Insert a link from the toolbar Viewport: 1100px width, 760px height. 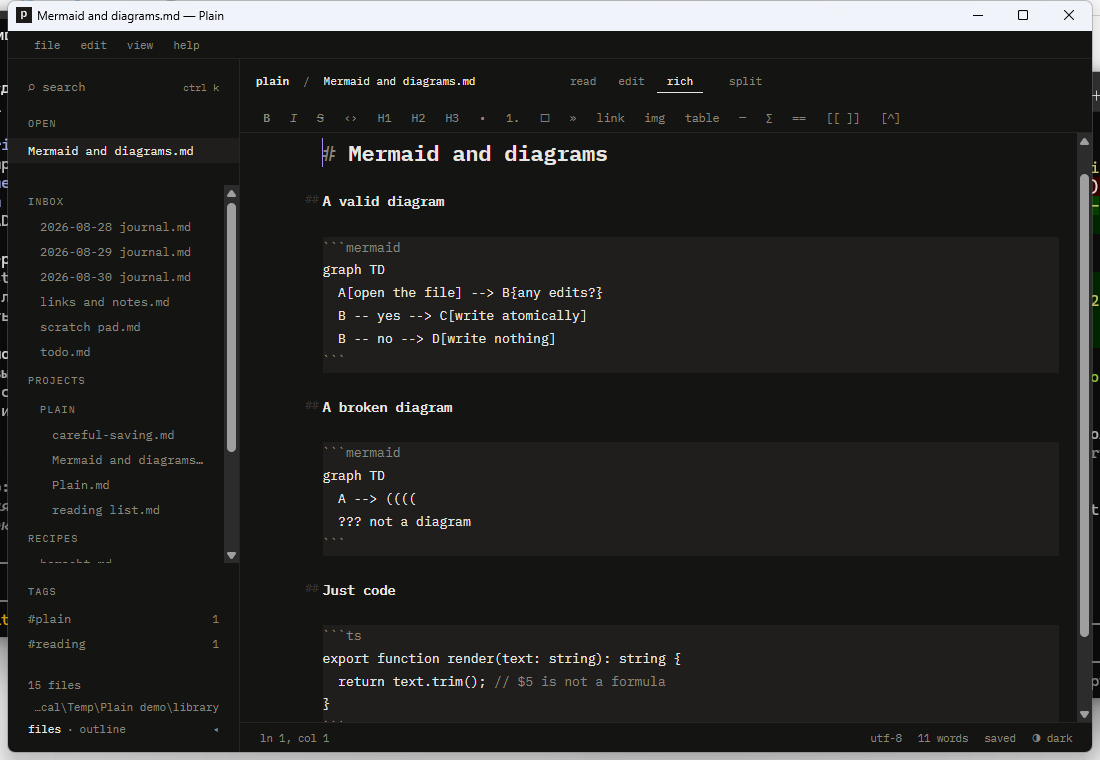click(x=610, y=118)
